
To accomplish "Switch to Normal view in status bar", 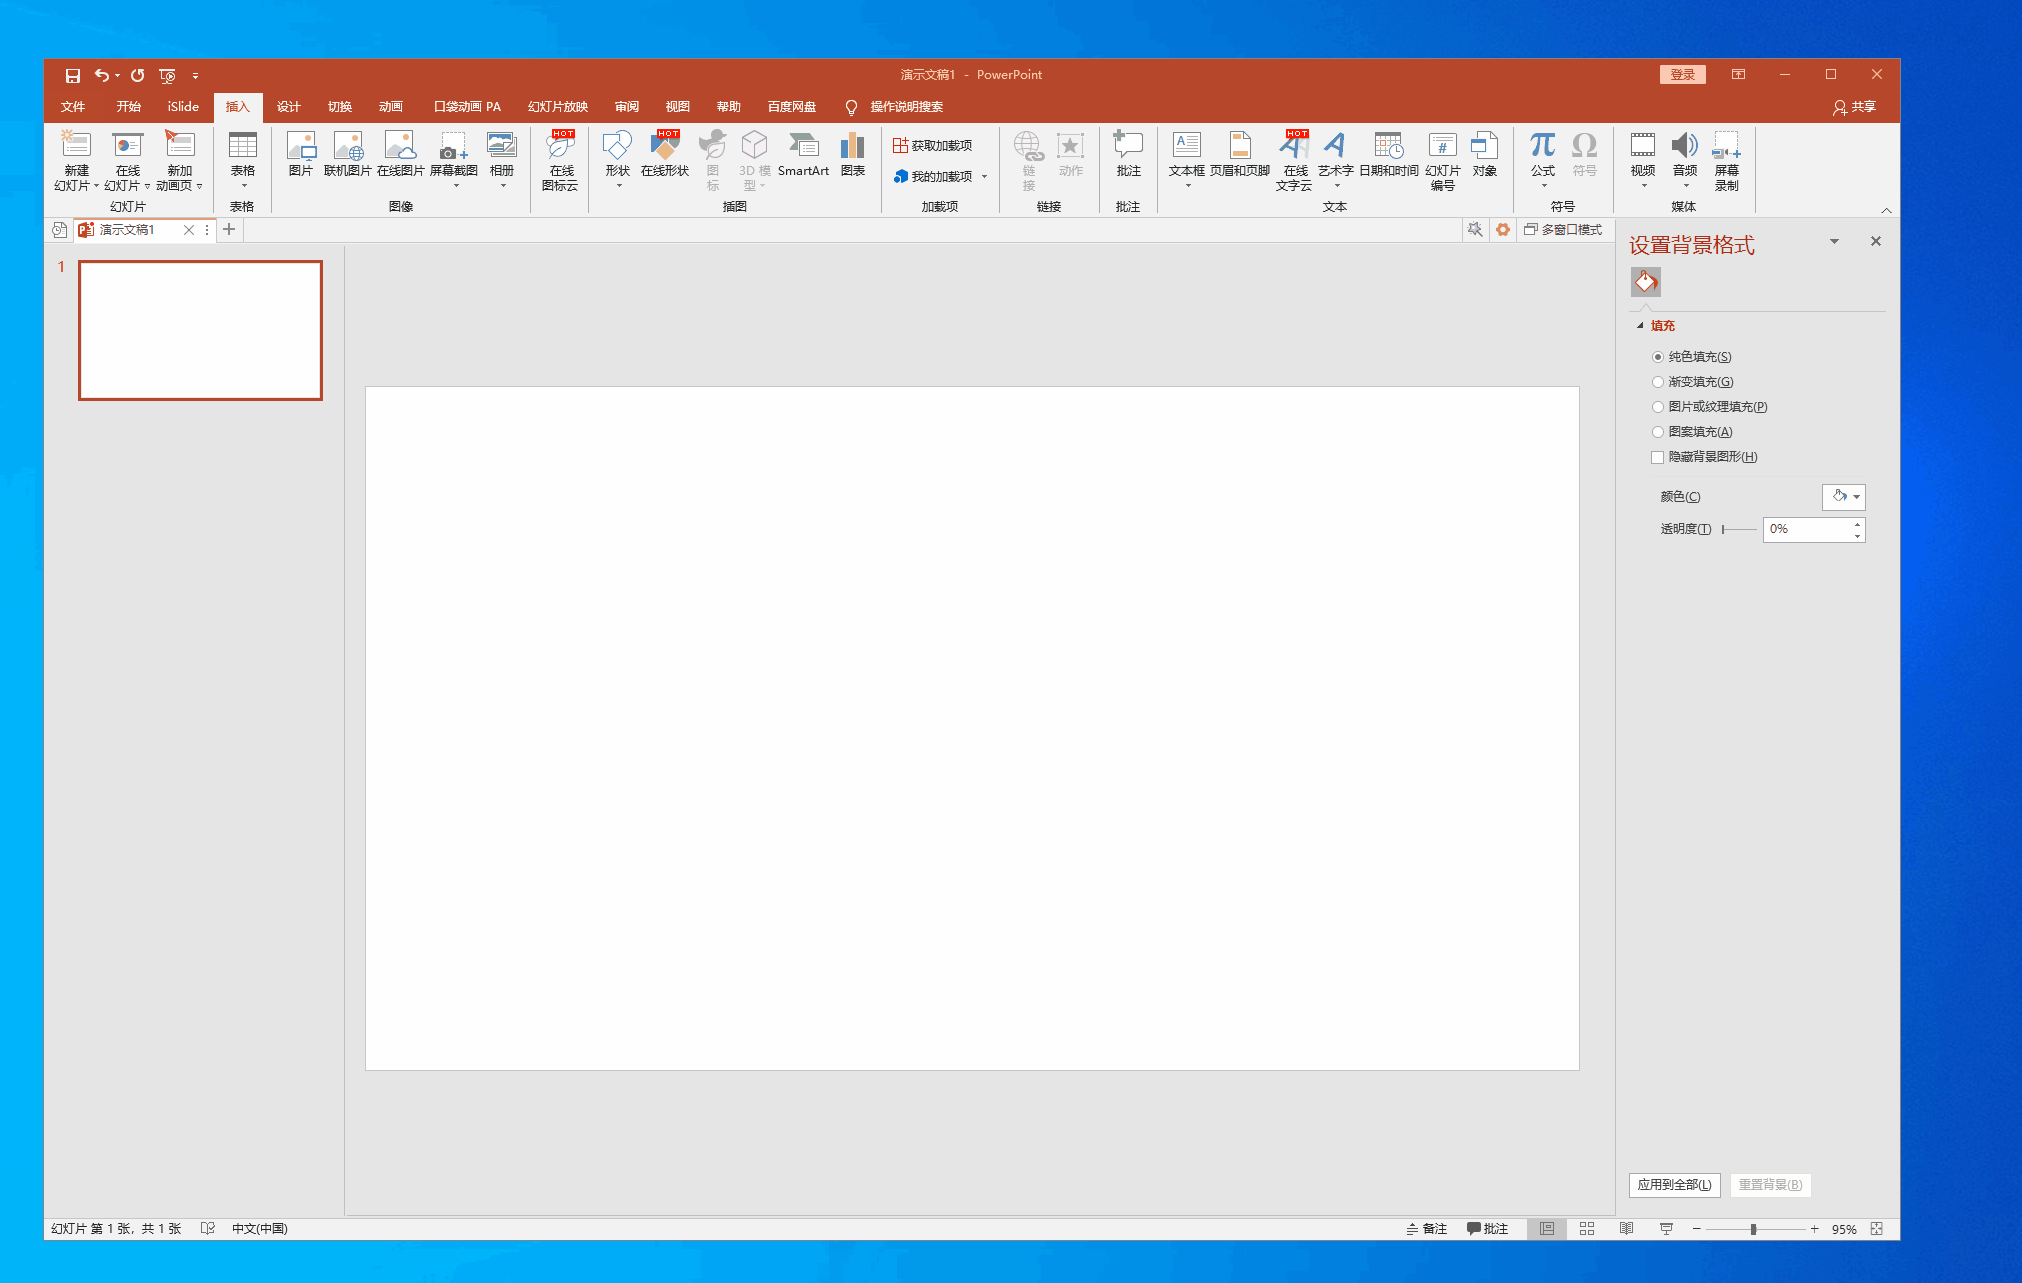I will coord(1547,1229).
